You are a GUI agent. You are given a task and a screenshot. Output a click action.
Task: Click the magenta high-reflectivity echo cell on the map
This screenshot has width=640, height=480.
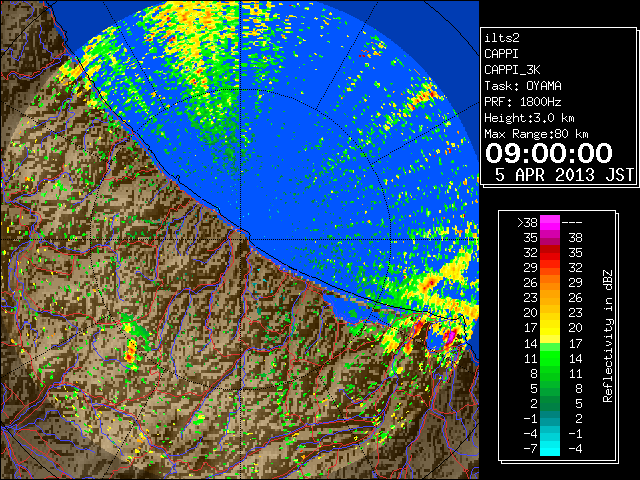coord(451,337)
